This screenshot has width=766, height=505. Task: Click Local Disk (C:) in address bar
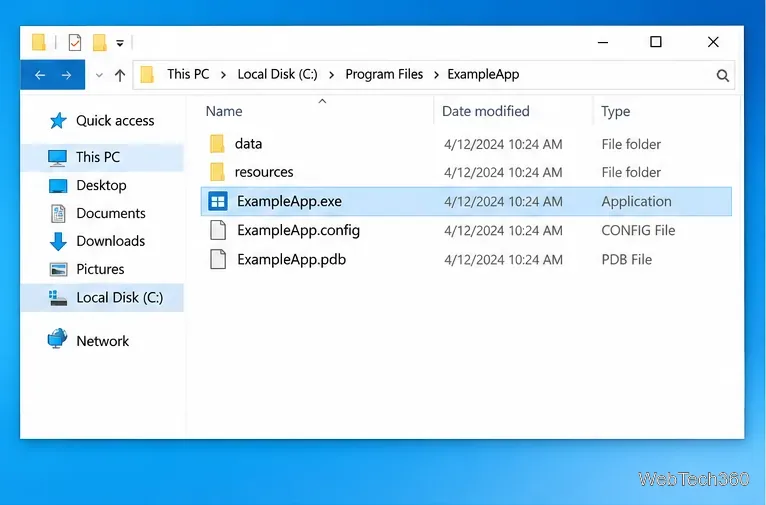(x=277, y=74)
